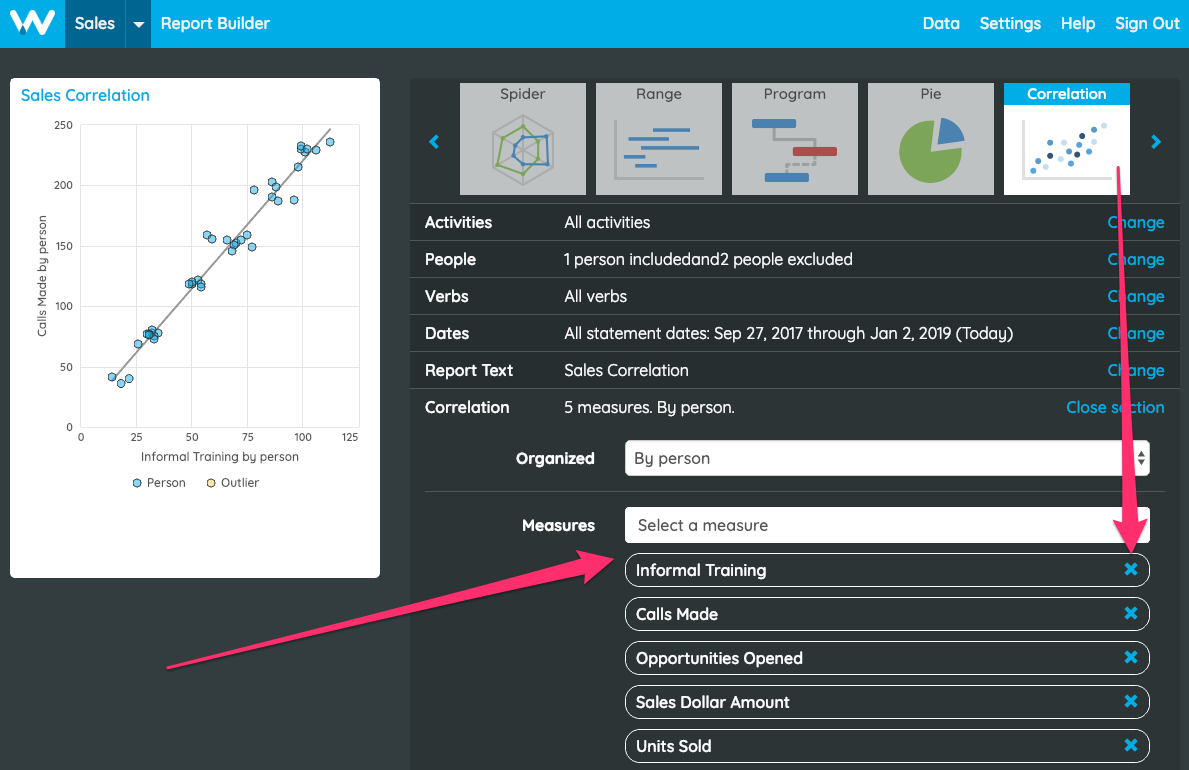Click the Calls Made by person axis label
Viewport: 1189px width, 770px height.
(42, 276)
